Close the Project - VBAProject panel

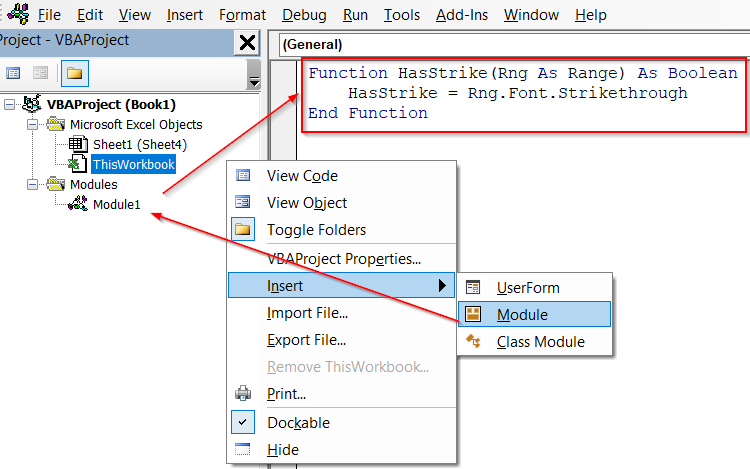tap(247, 43)
